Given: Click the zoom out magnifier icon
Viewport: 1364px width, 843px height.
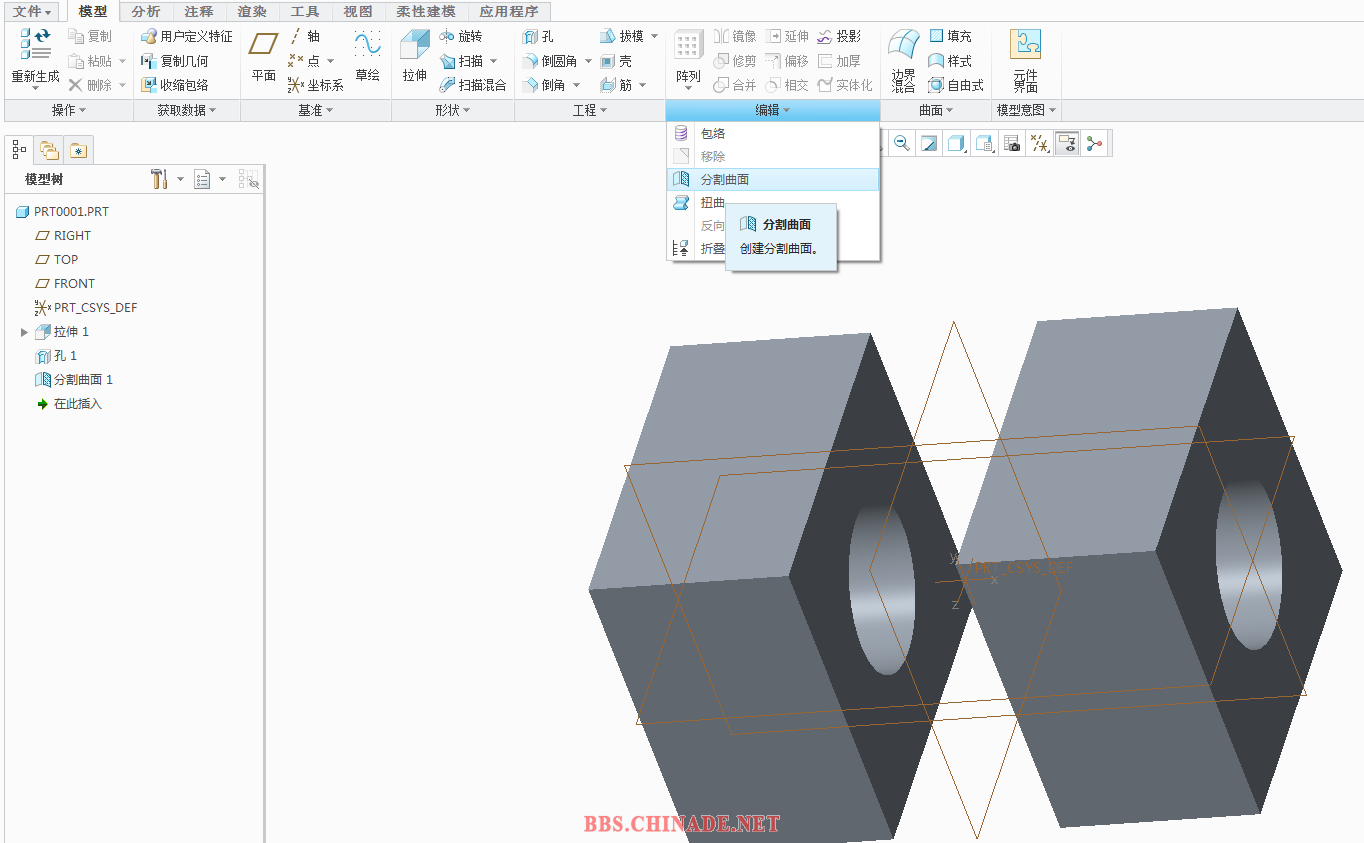Looking at the screenshot, I should tap(902, 144).
